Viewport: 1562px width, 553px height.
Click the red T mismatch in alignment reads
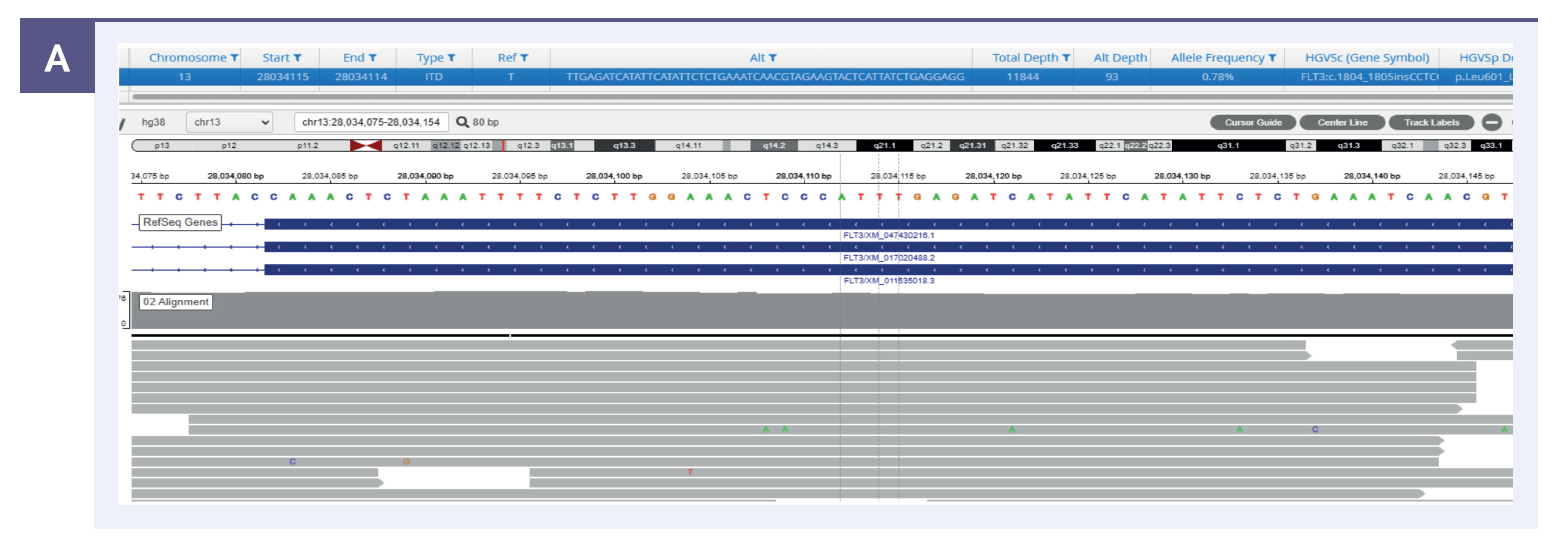click(x=689, y=472)
